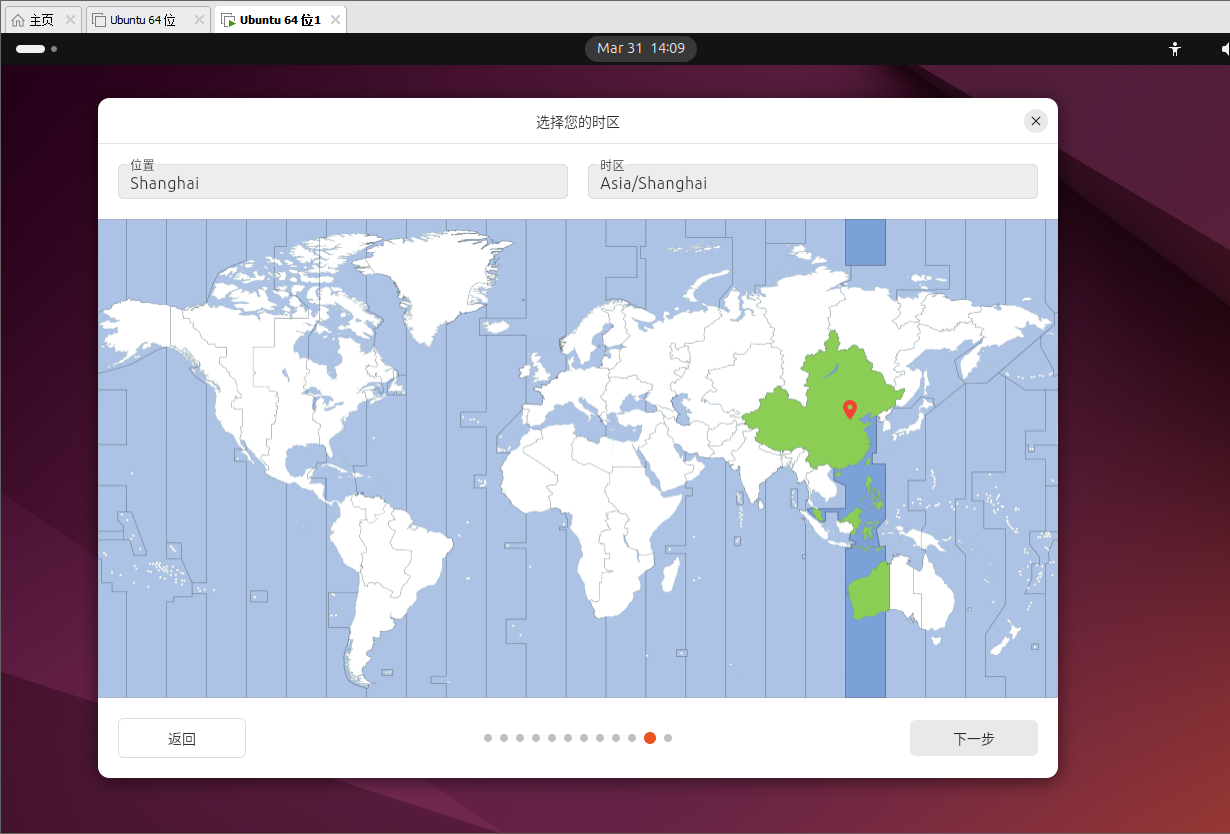The width and height of the screenshot is (1230, 834).
Task: Click the 返回 button
Action: pos(182,738)
